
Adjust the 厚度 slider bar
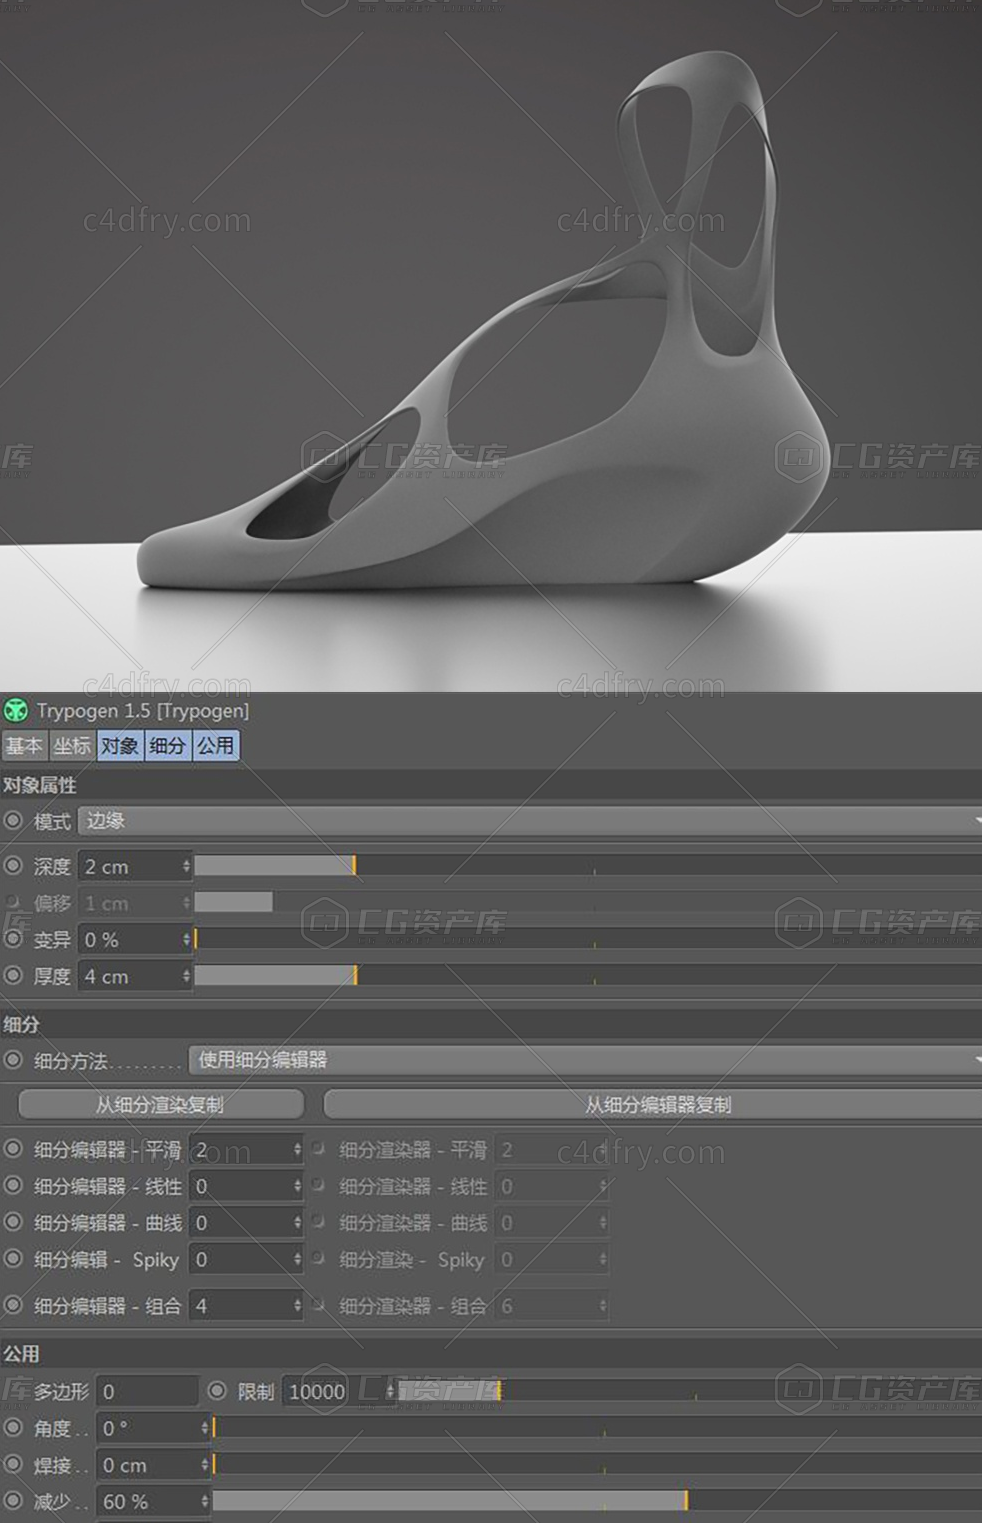(x=588, y=975)
